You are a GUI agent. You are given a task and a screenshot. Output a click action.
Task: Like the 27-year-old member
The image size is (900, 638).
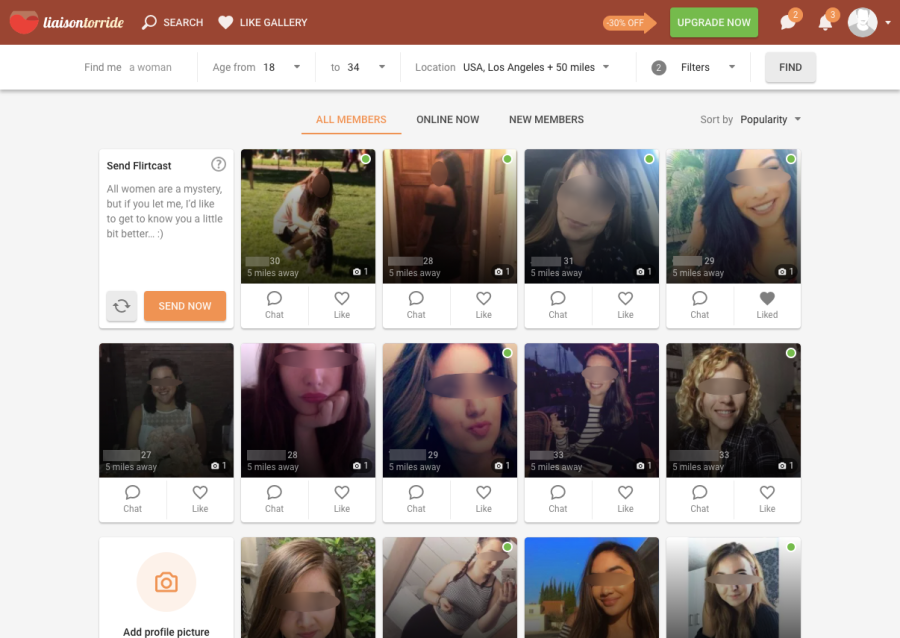pos(200,500)
